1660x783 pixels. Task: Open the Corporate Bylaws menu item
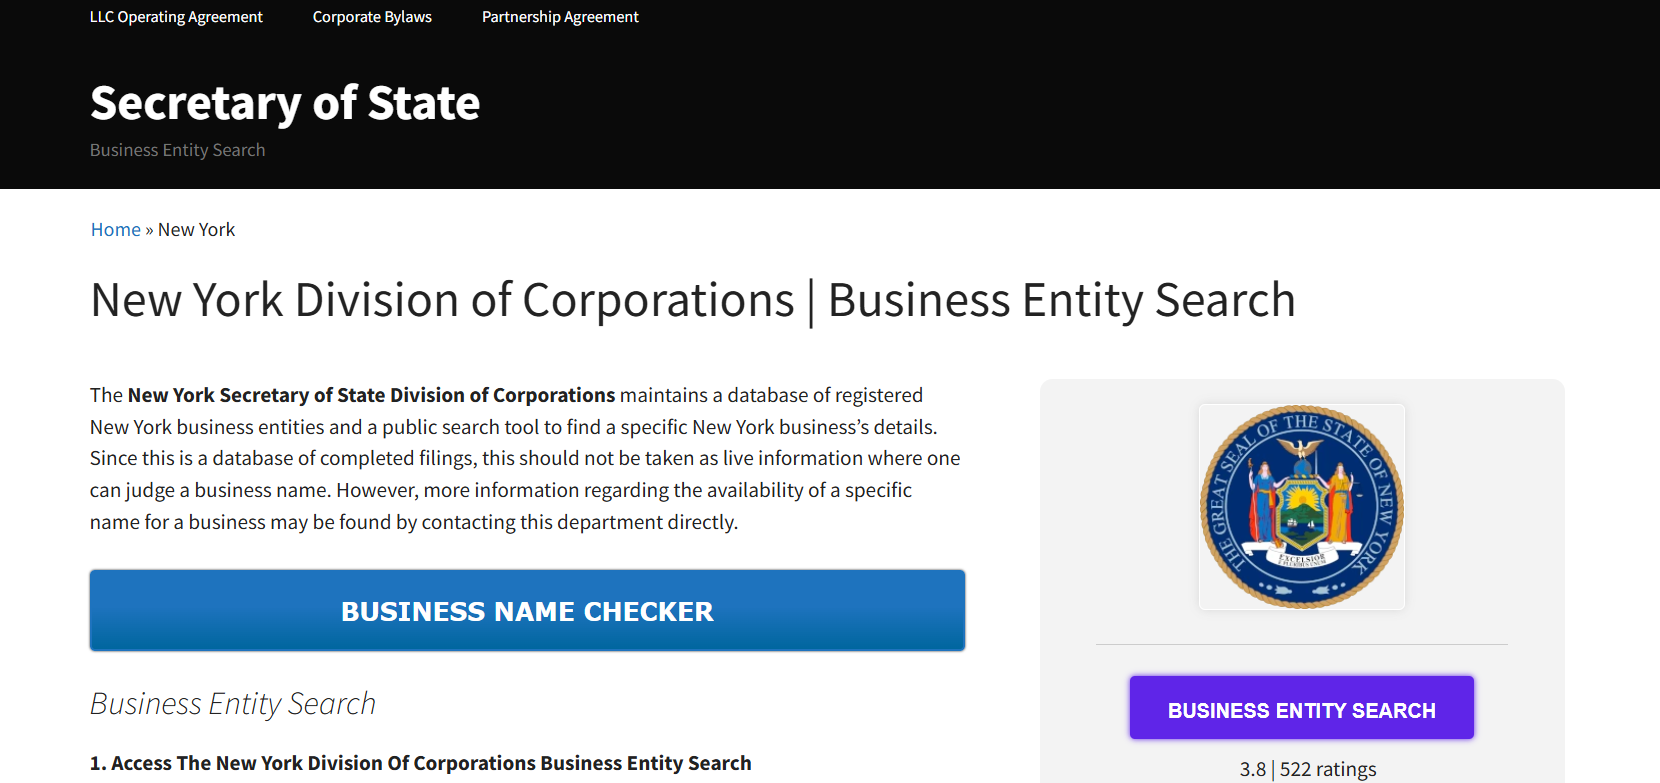point(372,16)
